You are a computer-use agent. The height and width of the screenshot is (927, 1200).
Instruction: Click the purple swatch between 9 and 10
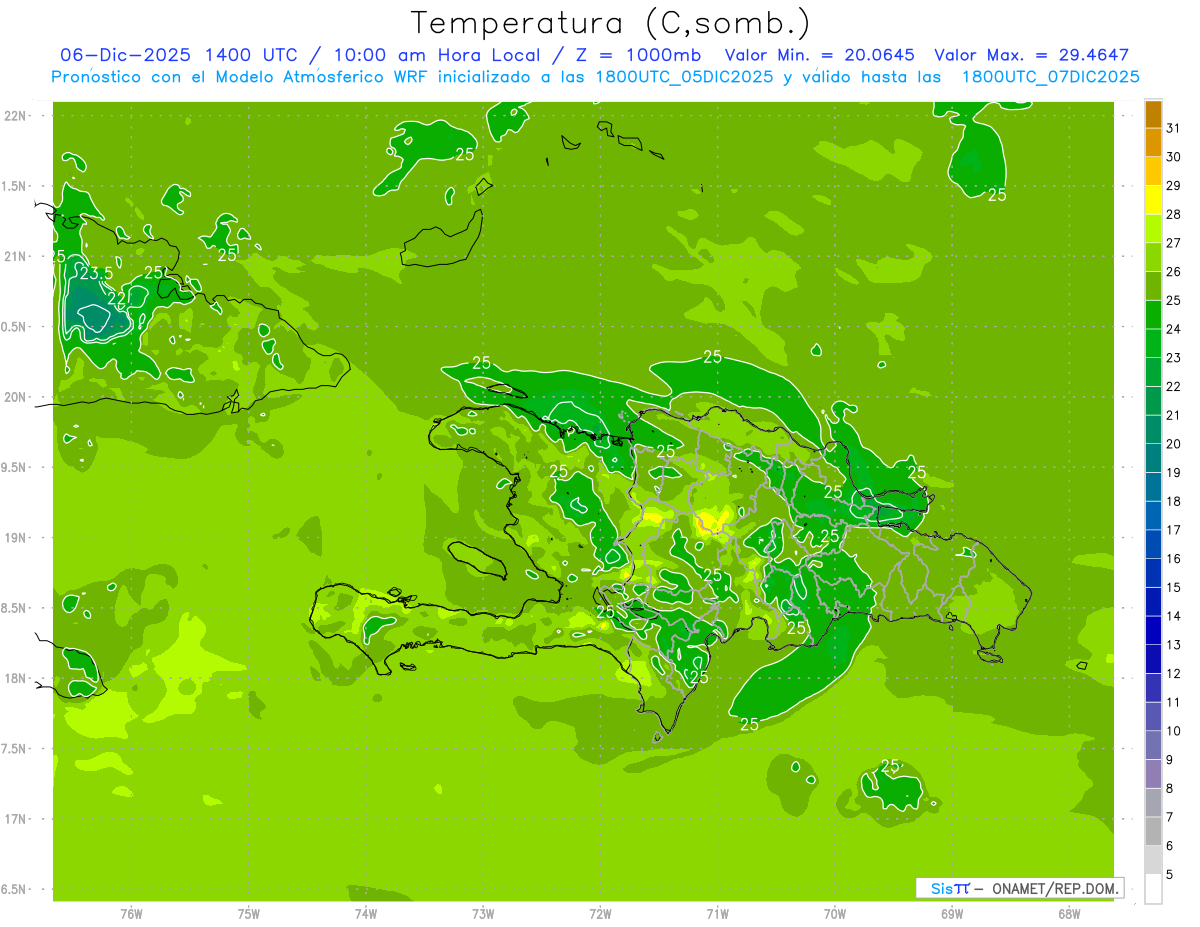pyautogui.click(x=1153, y=745)
